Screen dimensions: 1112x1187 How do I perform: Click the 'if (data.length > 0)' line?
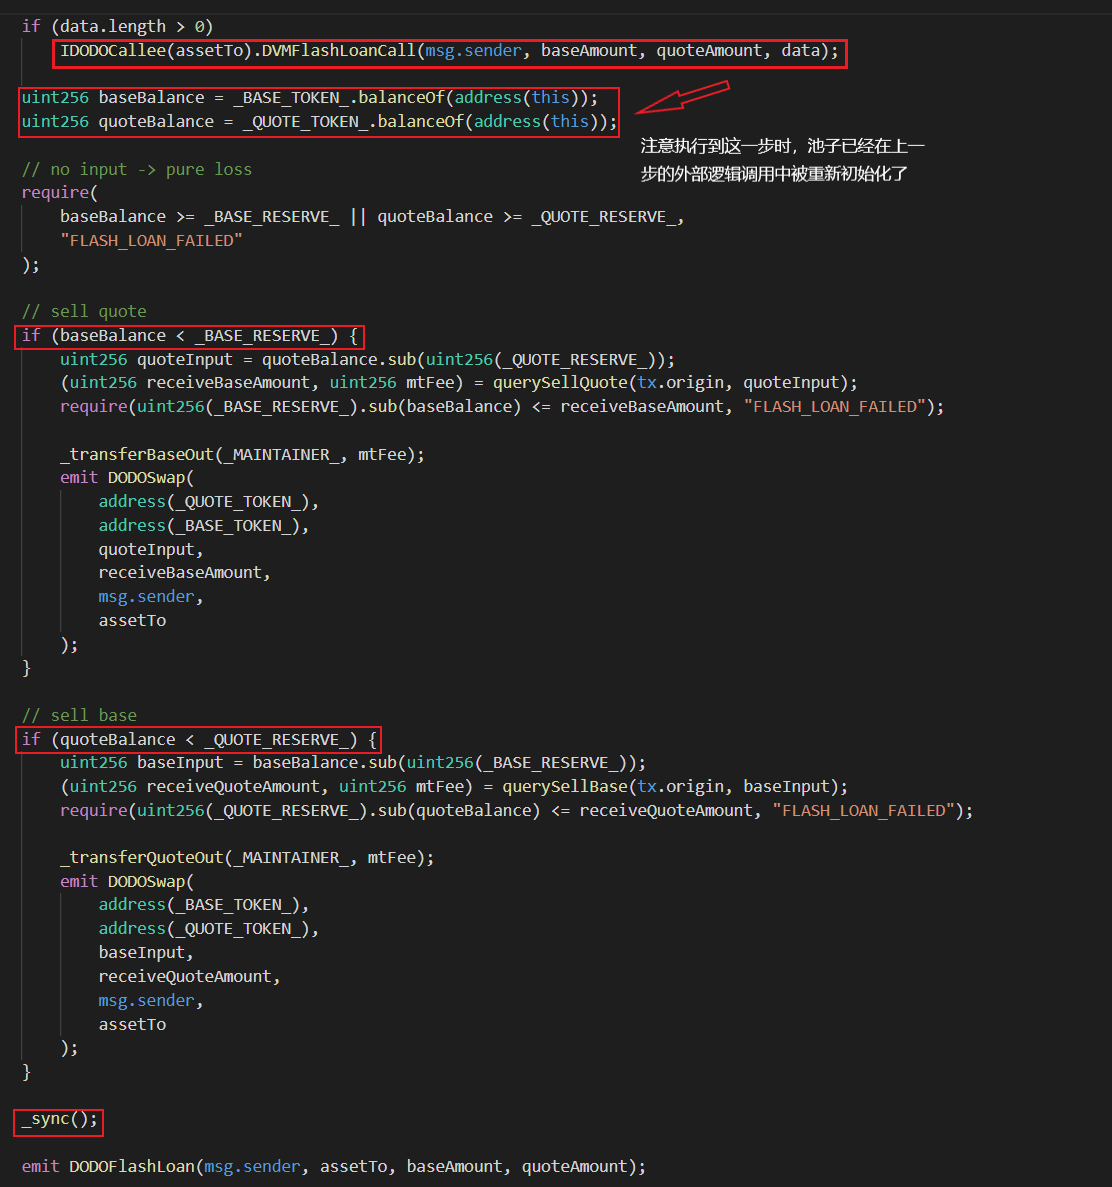pyautogui.click(x=117, y=26)
